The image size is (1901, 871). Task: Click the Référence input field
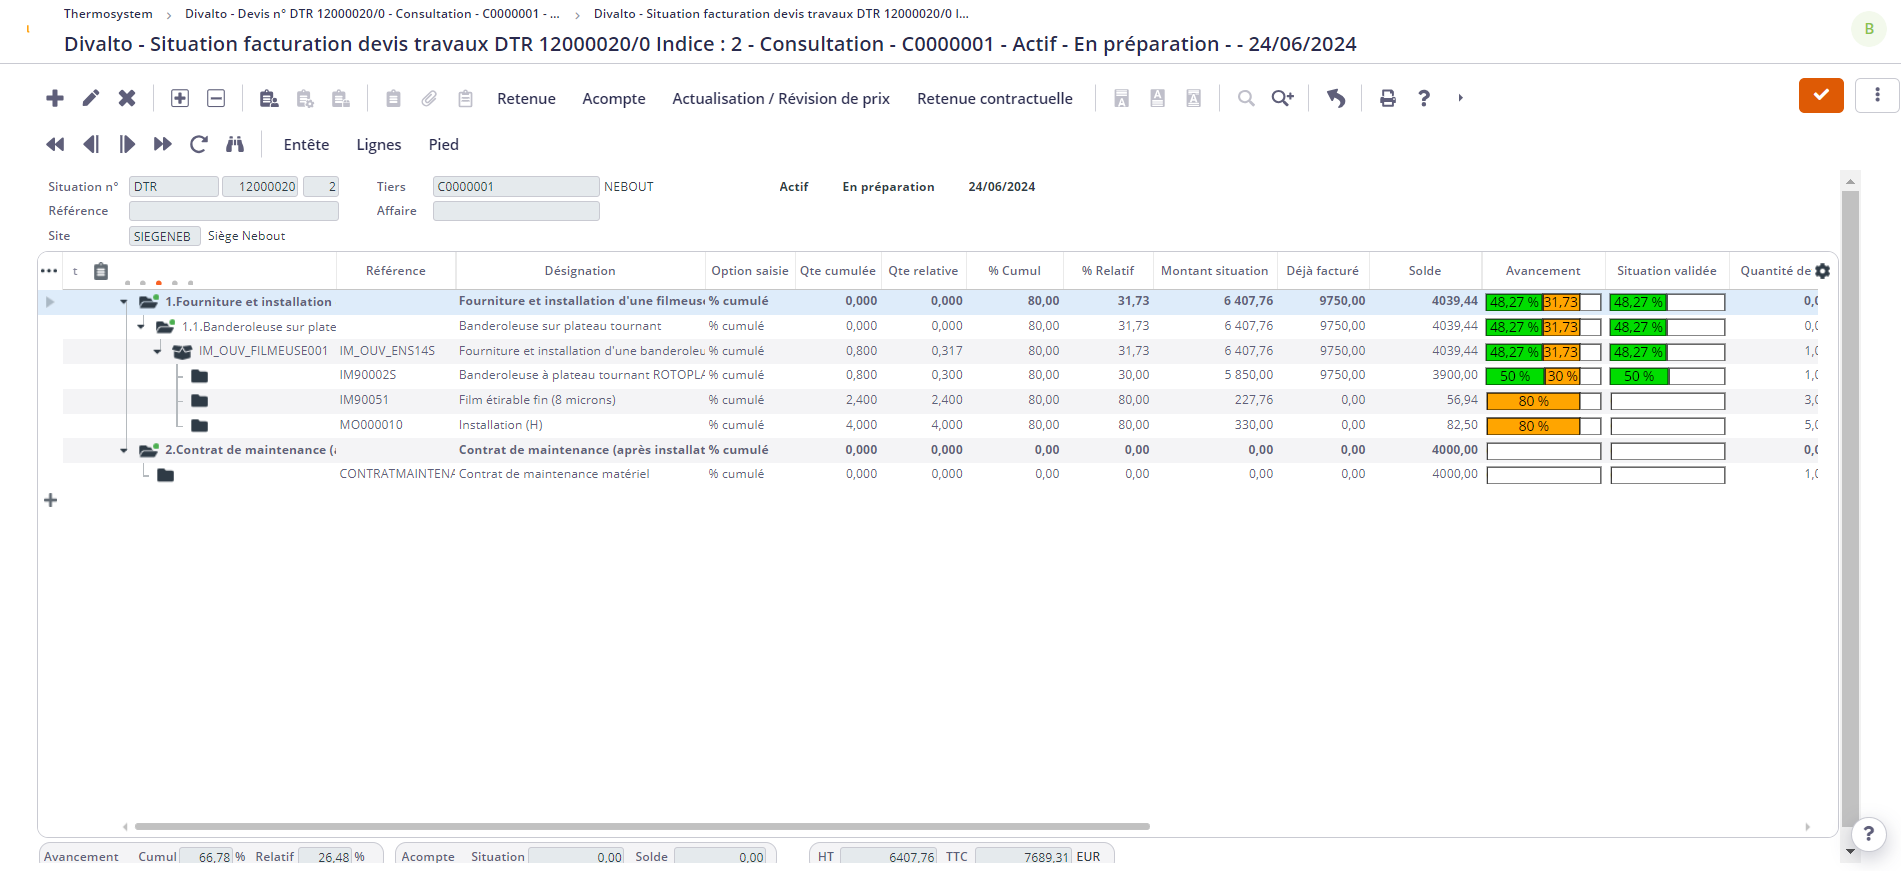tap(234, 211)
